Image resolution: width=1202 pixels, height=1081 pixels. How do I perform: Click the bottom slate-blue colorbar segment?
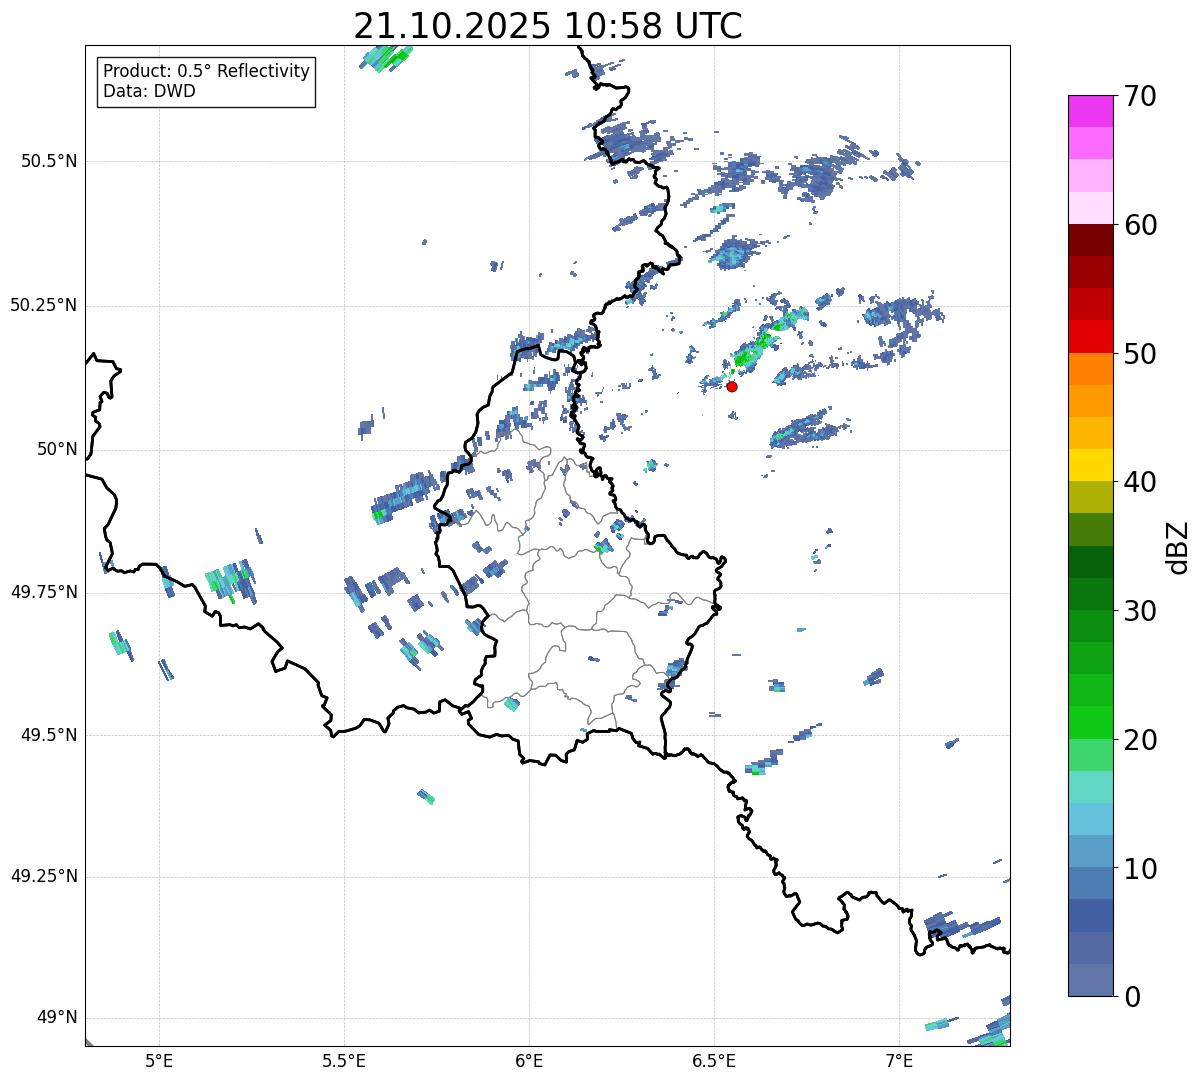pyautogui.click(x=1090, y=980)
